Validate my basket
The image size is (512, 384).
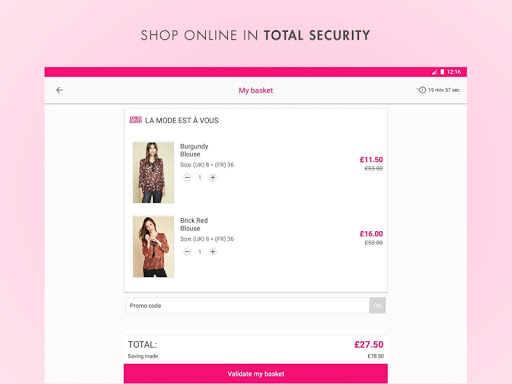tap(256, 374)
